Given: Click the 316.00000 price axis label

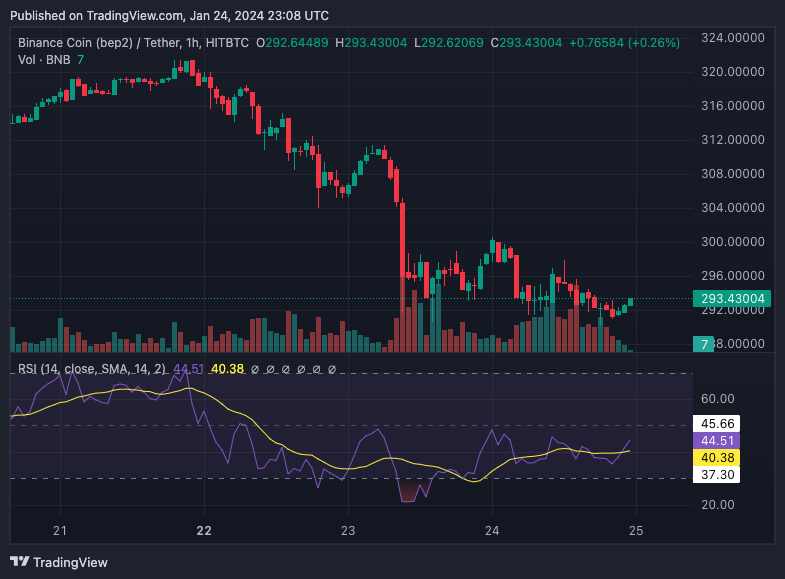Looking at the screenshot, I should pyautogui.click(x=732, y=106).
